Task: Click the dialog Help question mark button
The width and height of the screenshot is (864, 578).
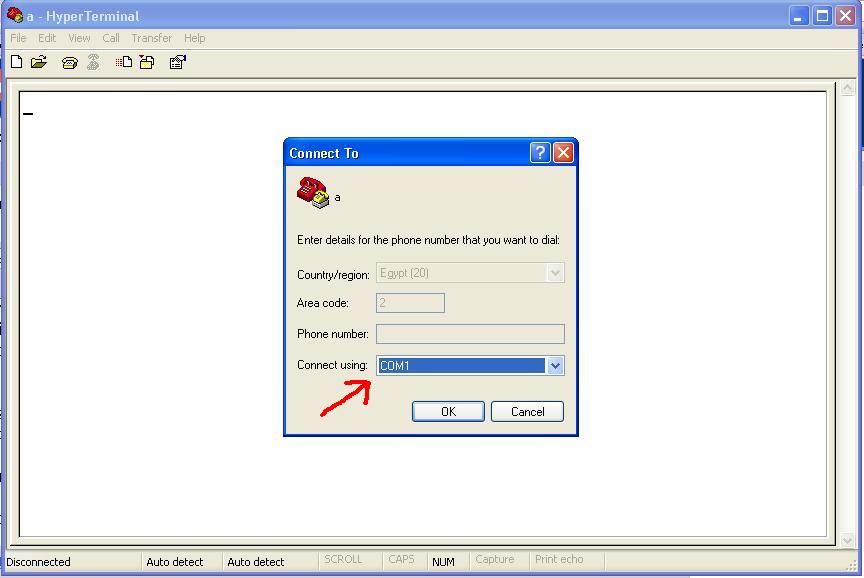Action: point(540,153)
